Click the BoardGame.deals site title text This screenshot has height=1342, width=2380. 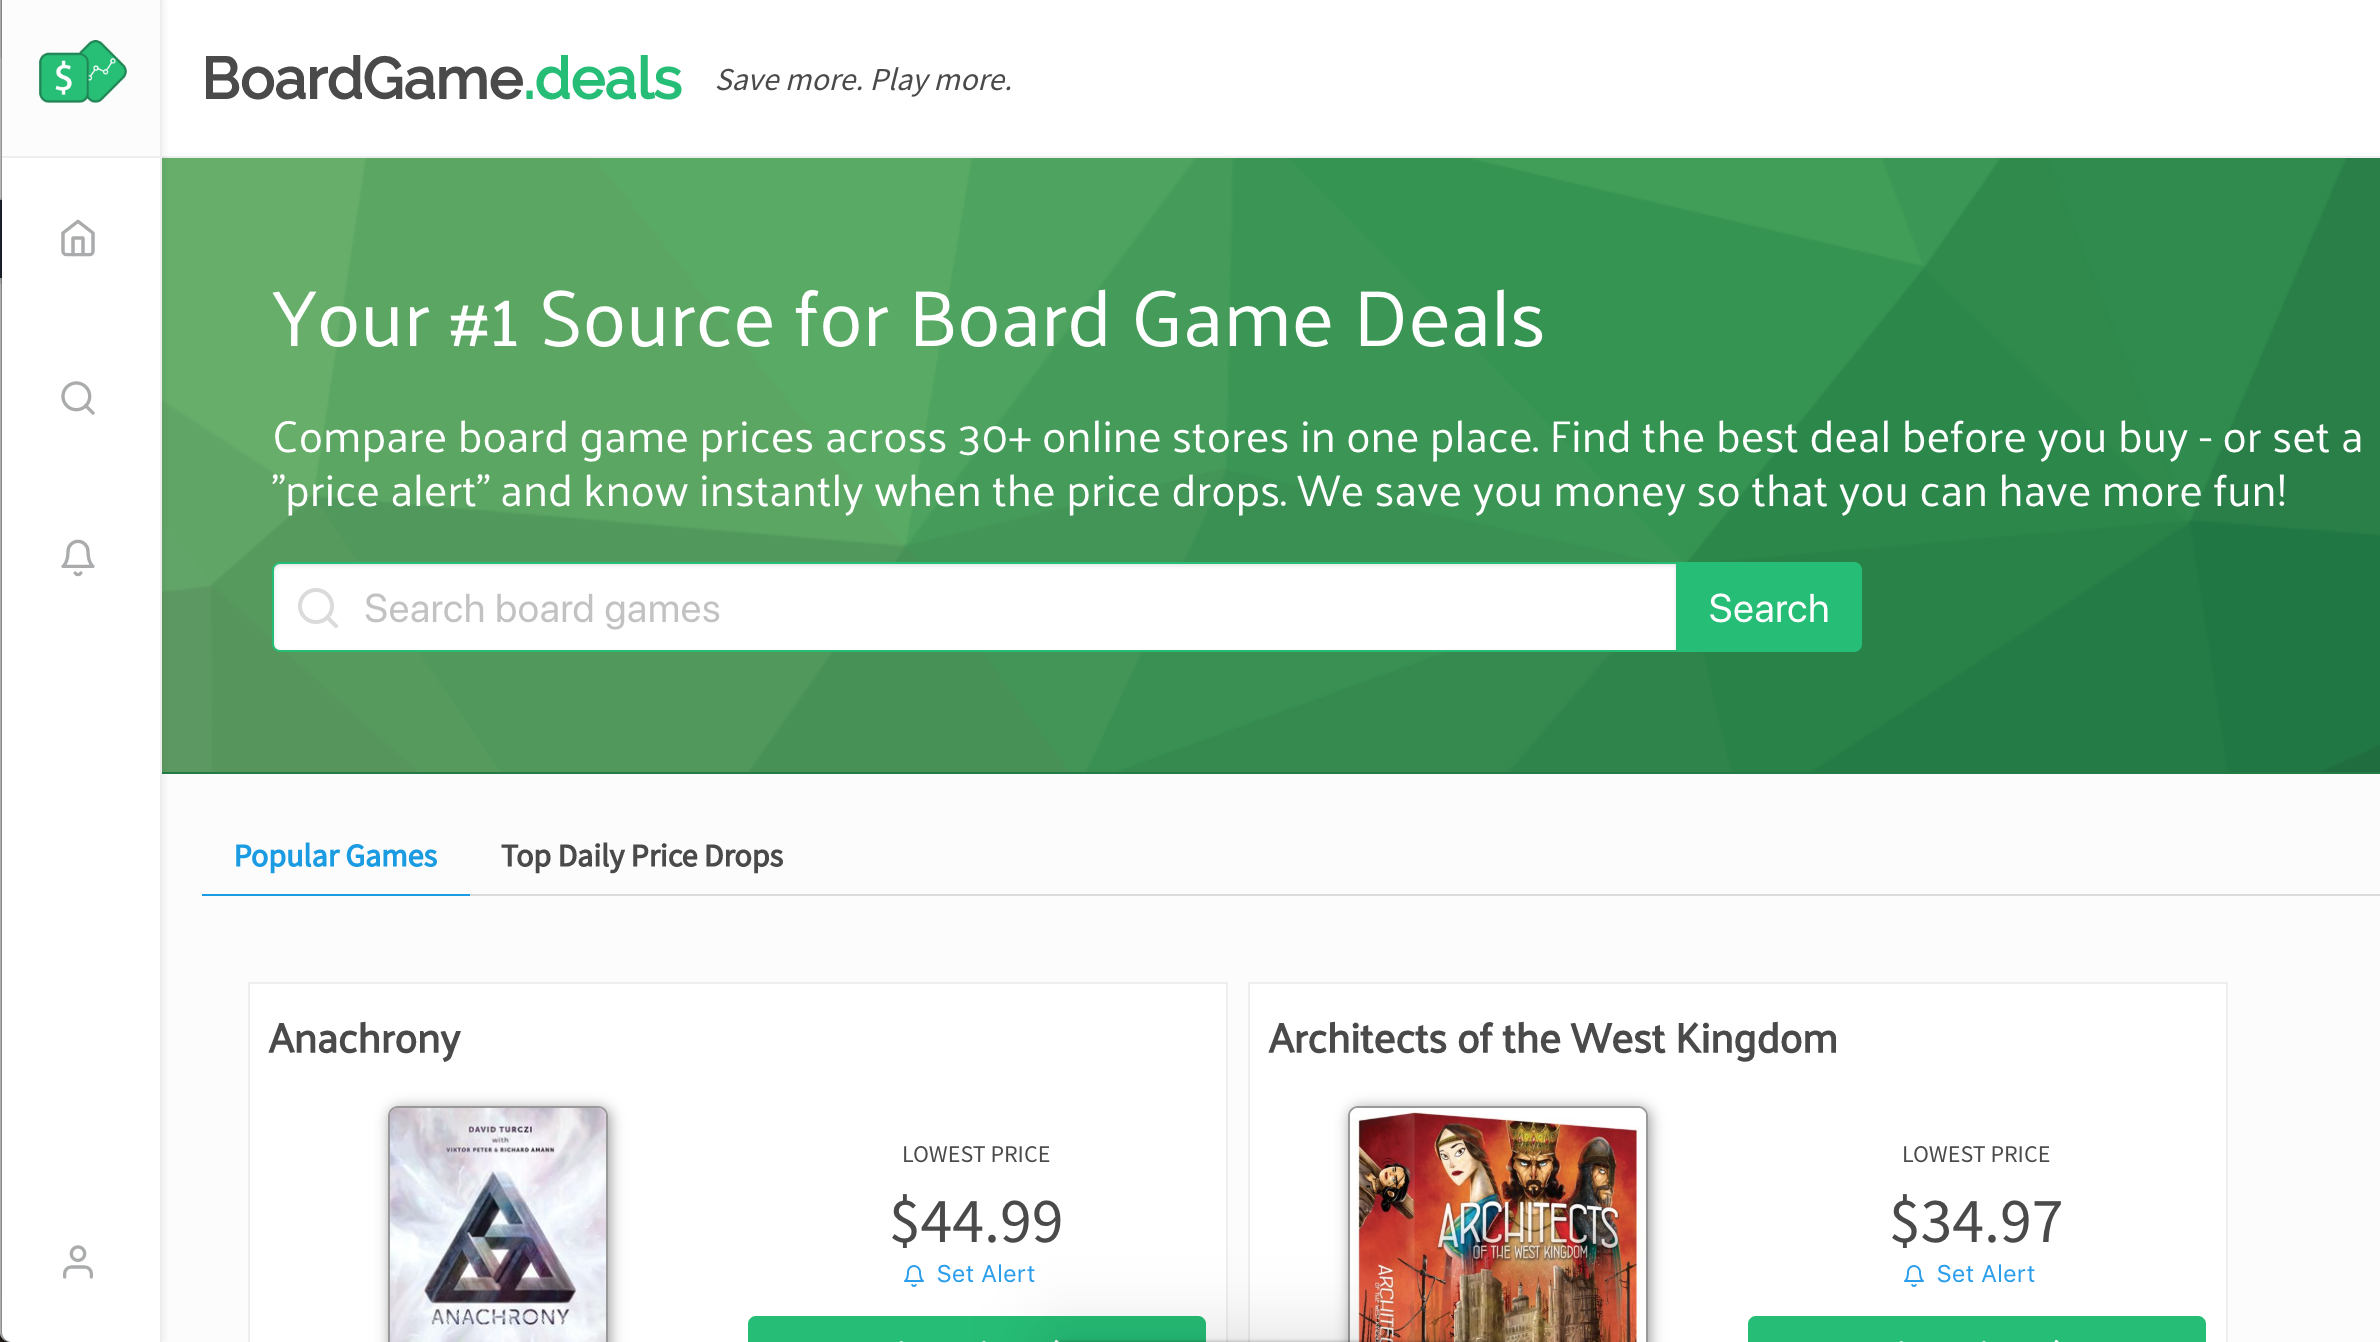tap(441, 78)
